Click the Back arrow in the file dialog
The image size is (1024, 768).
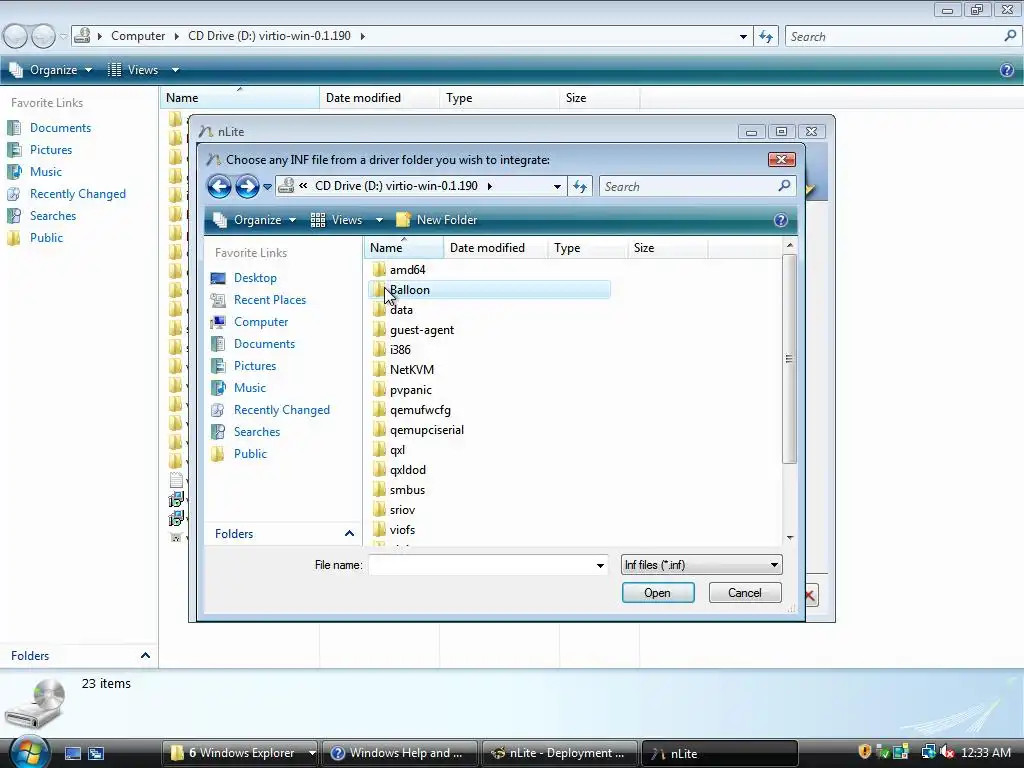(x=219, y=187)
